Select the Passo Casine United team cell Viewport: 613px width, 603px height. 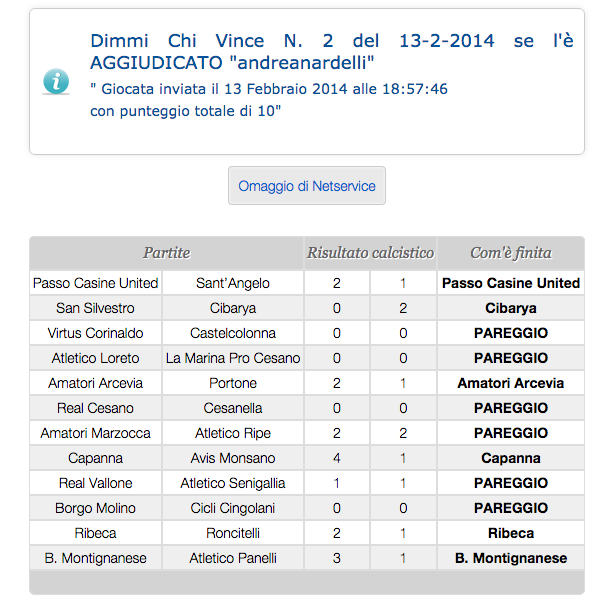(x=95, y=283)
